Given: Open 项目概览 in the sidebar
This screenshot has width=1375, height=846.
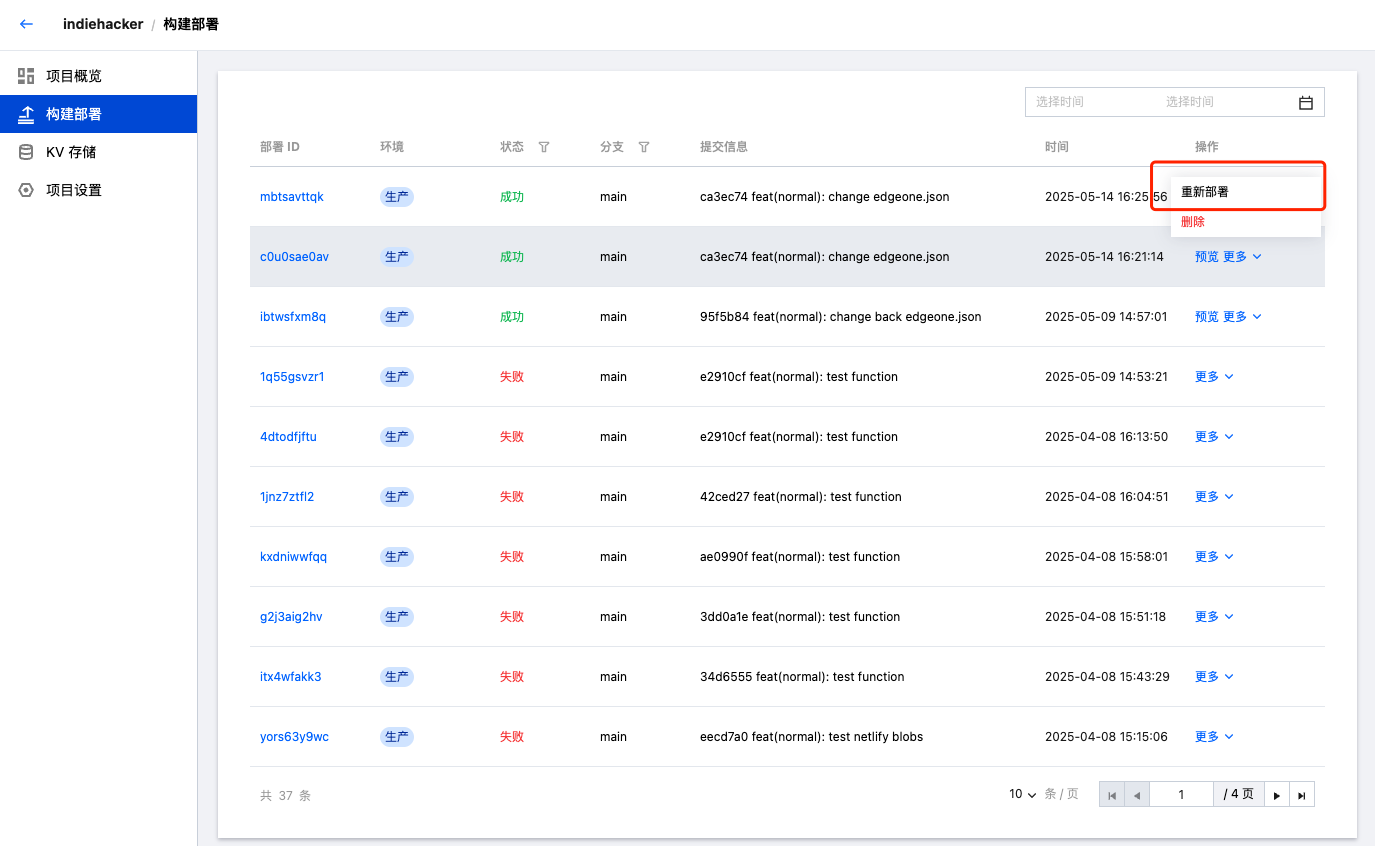Looking at the screenshot, I should point(73,76).
